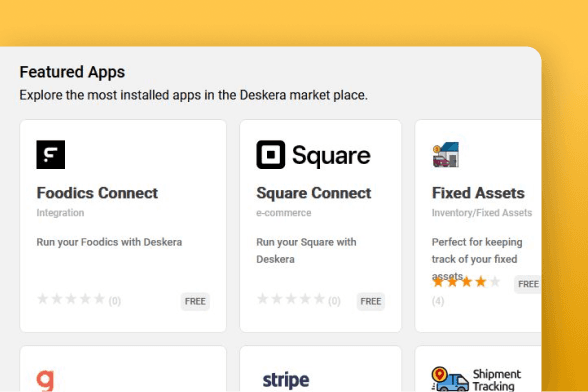The width and height of the screenshot is (588, 392).
Task: Open the Fixed Assets app title
Action: pyautogui.click(x=478, y=193)
